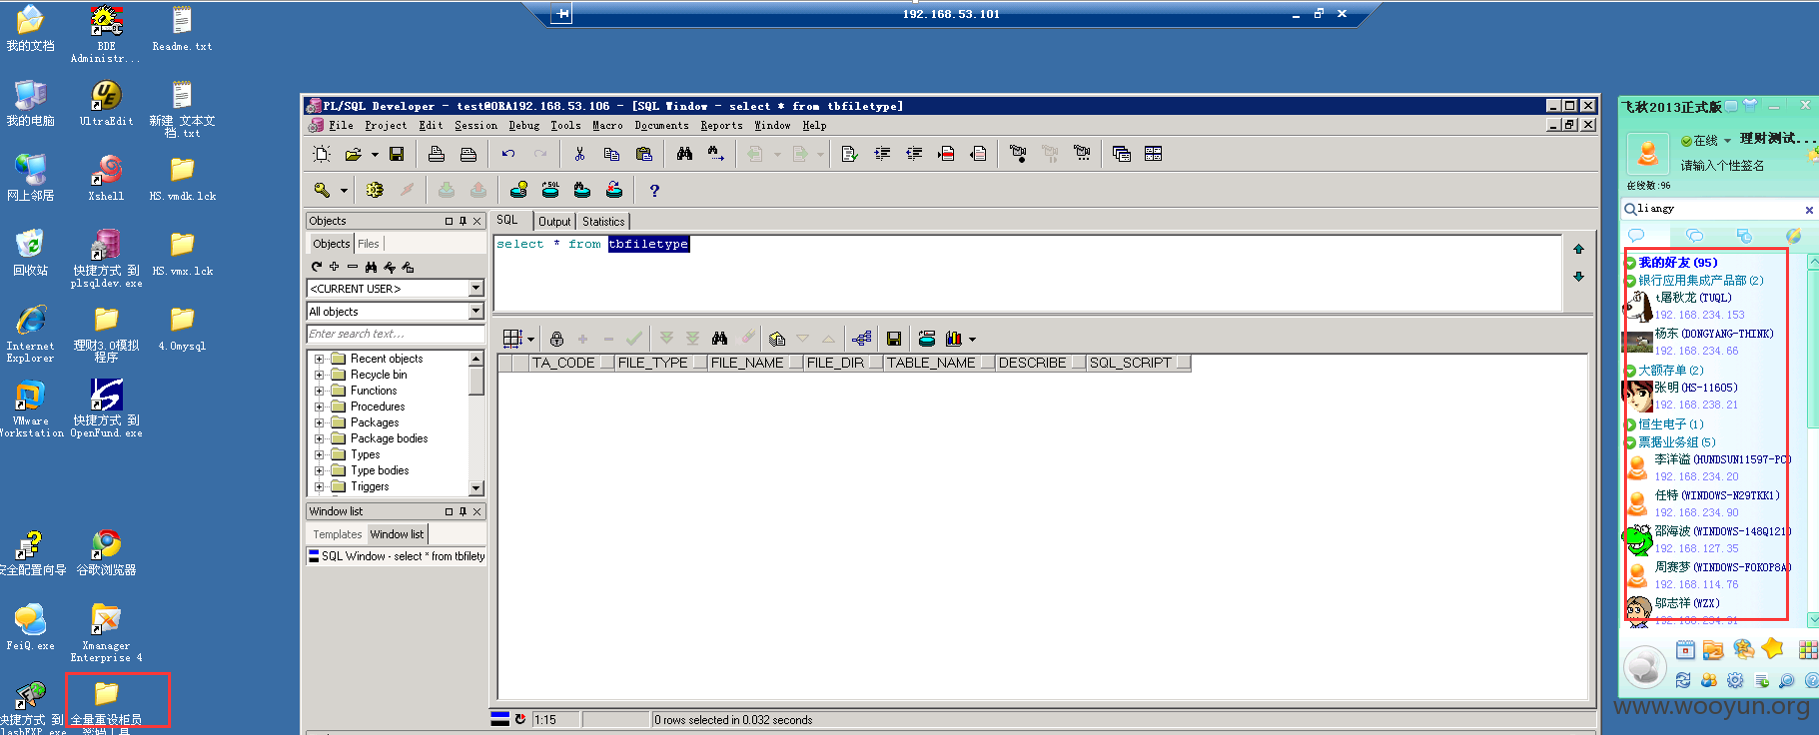The width and height of the screenshot is (1819, 735).
Task: Click the object tree scrollbar down arrow
Action: (x=476, y=488)
